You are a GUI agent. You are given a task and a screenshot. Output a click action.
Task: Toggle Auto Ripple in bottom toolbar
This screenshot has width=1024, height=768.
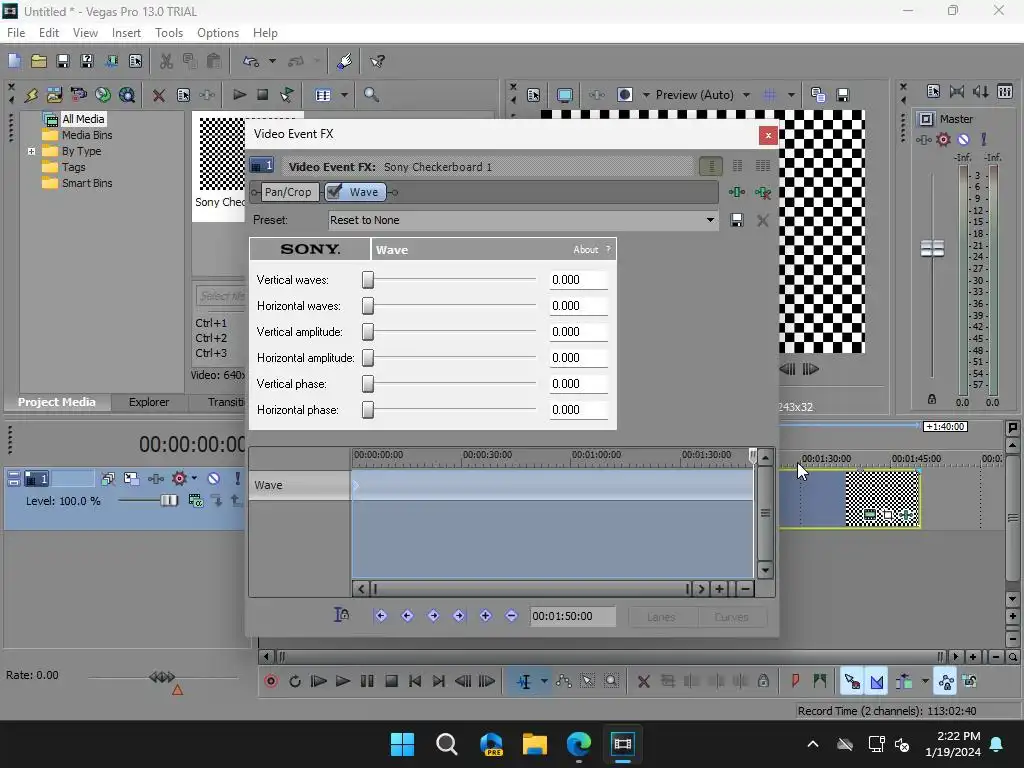[904, 682]
